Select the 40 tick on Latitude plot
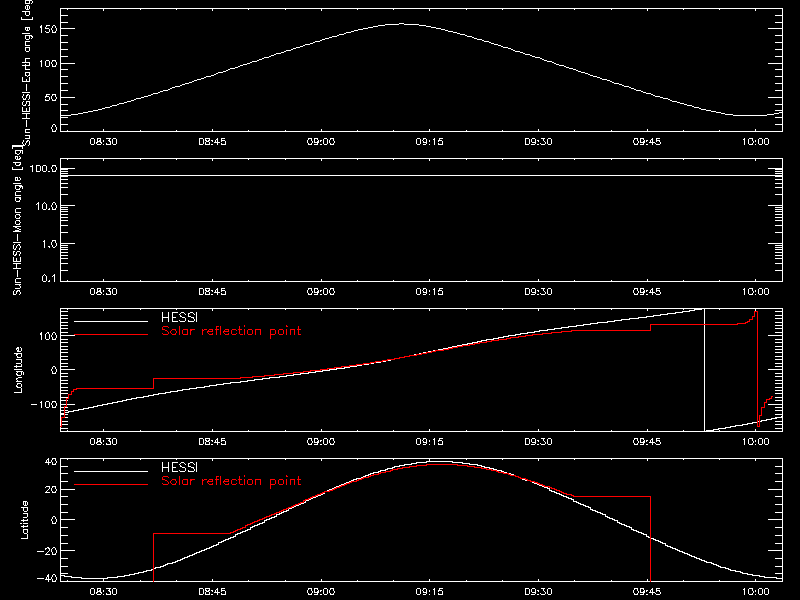Viewport: 800px width, 600px height. (x=51, y=462)
